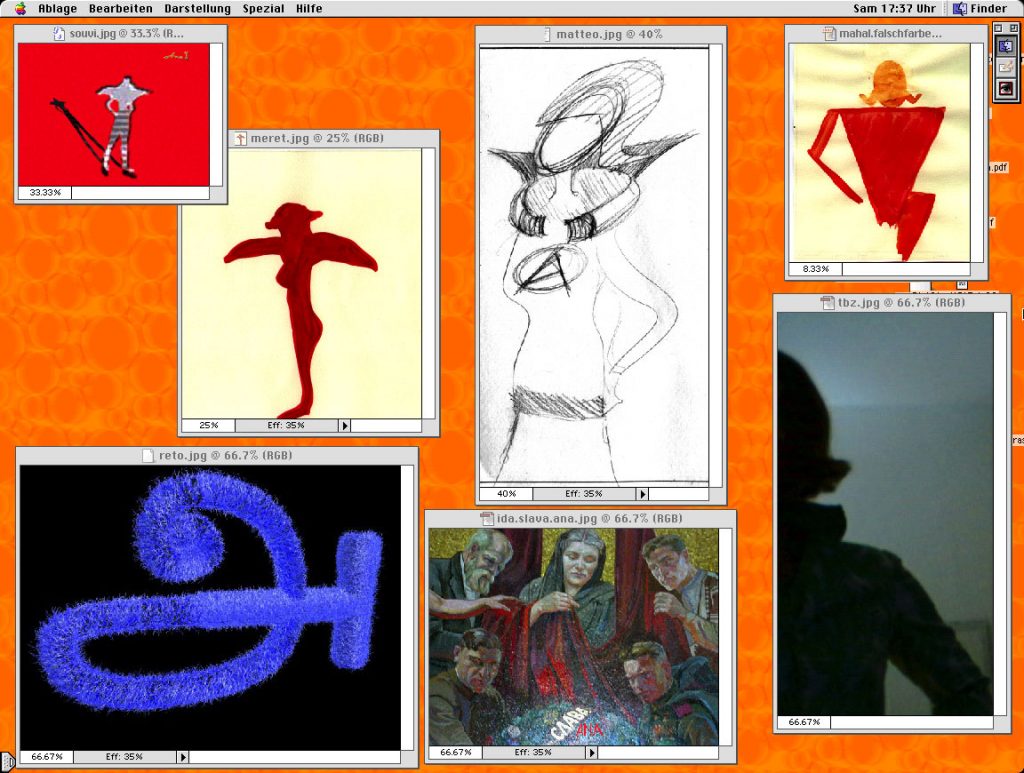Click the file icon in ida.slava.ana.jpg title bar

click(488, 519)
